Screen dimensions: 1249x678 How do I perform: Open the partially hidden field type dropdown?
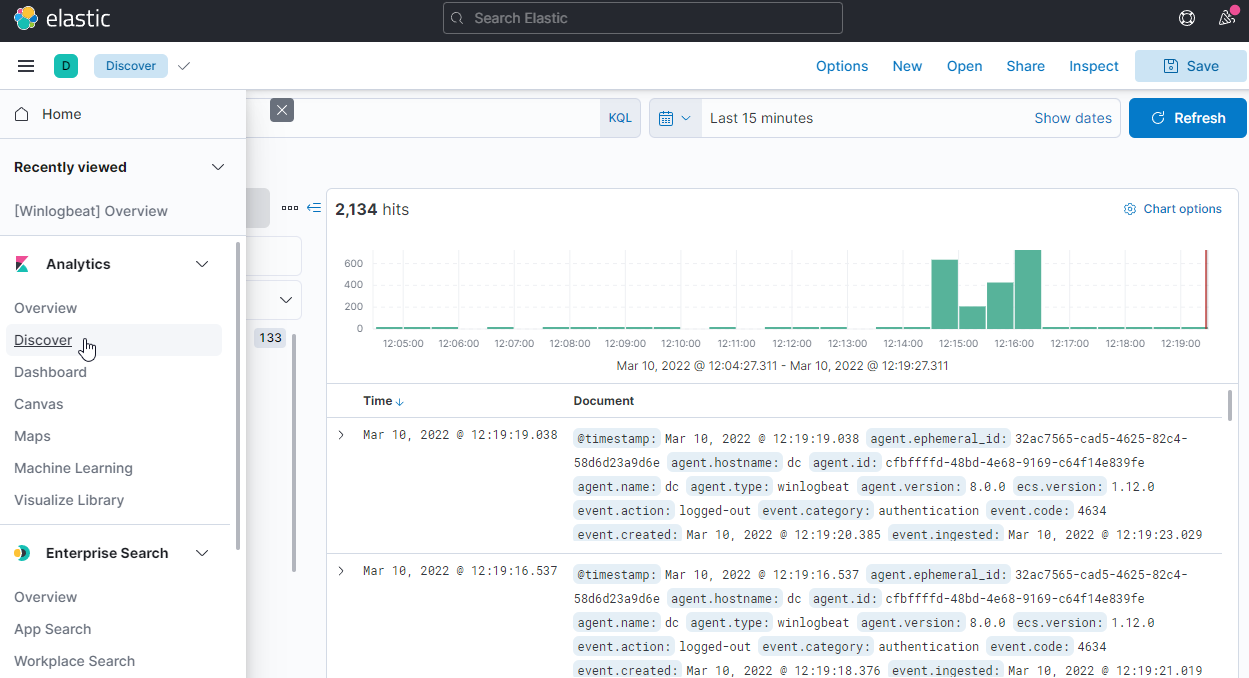coord(286,300)
